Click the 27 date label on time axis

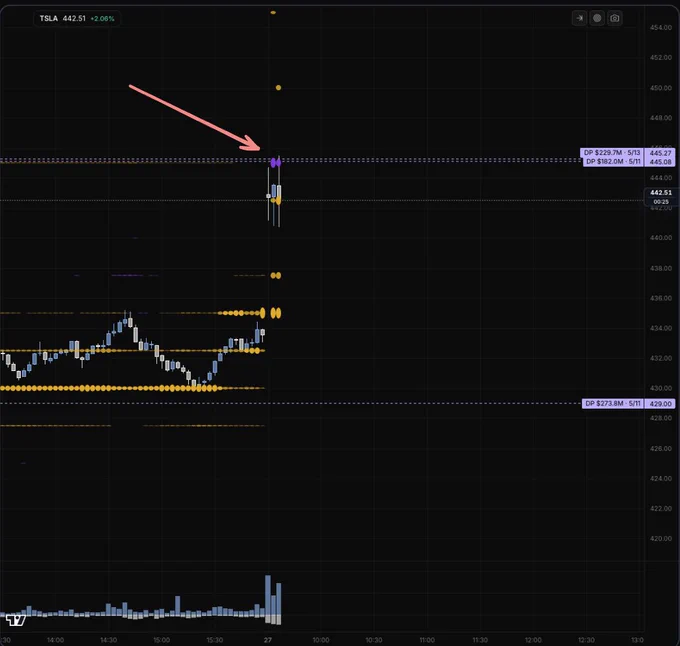(268, 640)
